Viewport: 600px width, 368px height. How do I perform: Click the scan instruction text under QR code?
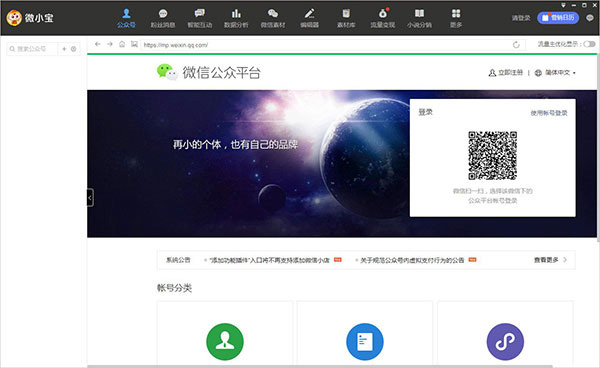pos(492,195)
